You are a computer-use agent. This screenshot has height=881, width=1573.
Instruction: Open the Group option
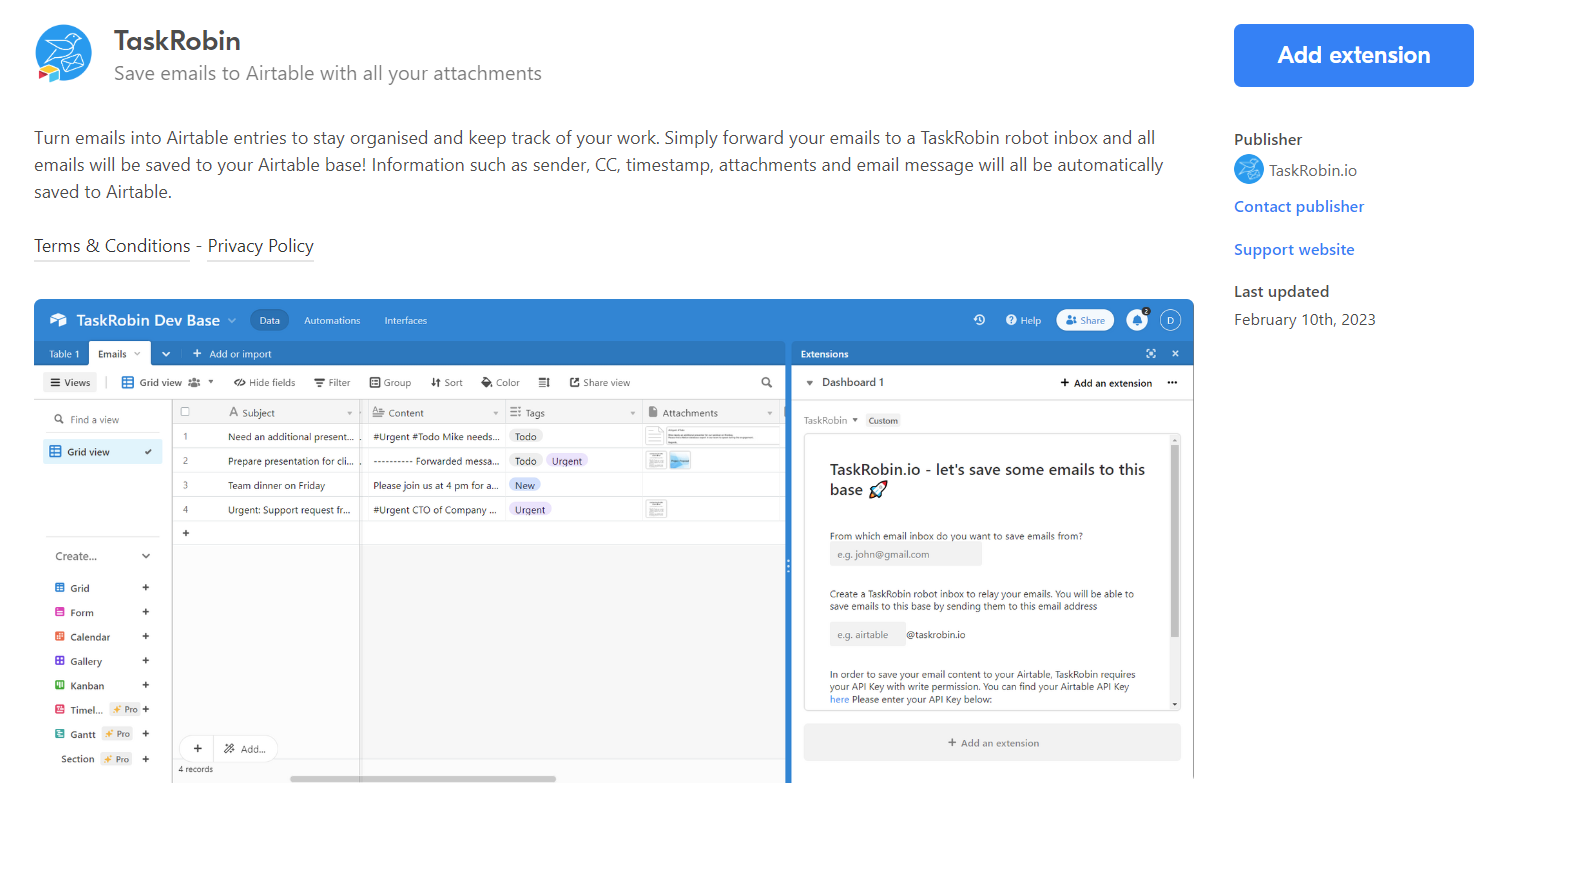pyautogui.click(x=390, y=383)
